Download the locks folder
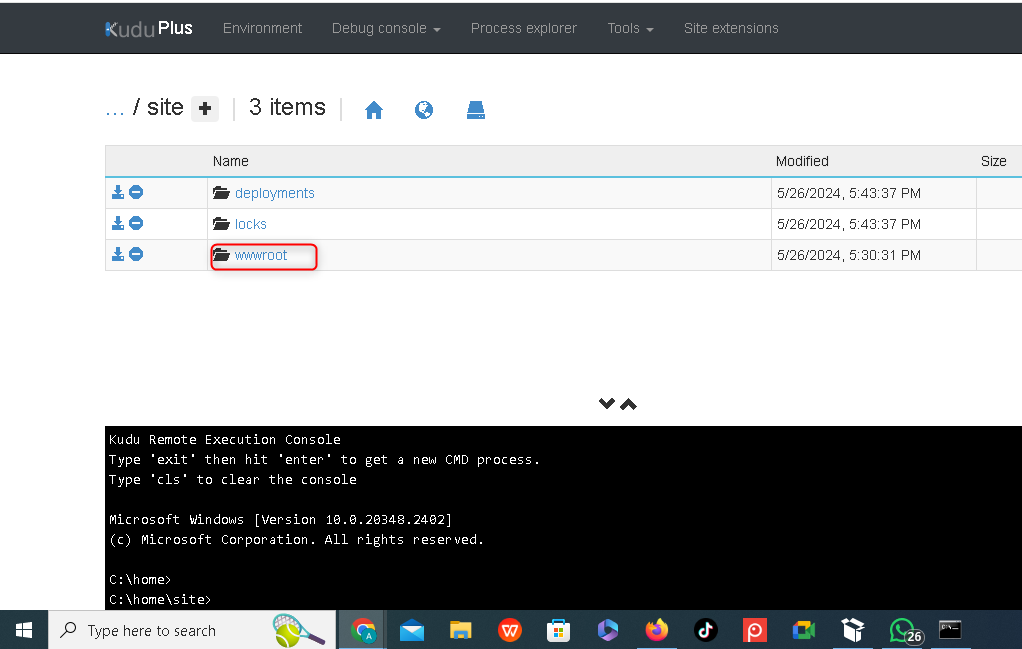The width and height of the screenshot is (1022, 649). [x=118, y=224]
